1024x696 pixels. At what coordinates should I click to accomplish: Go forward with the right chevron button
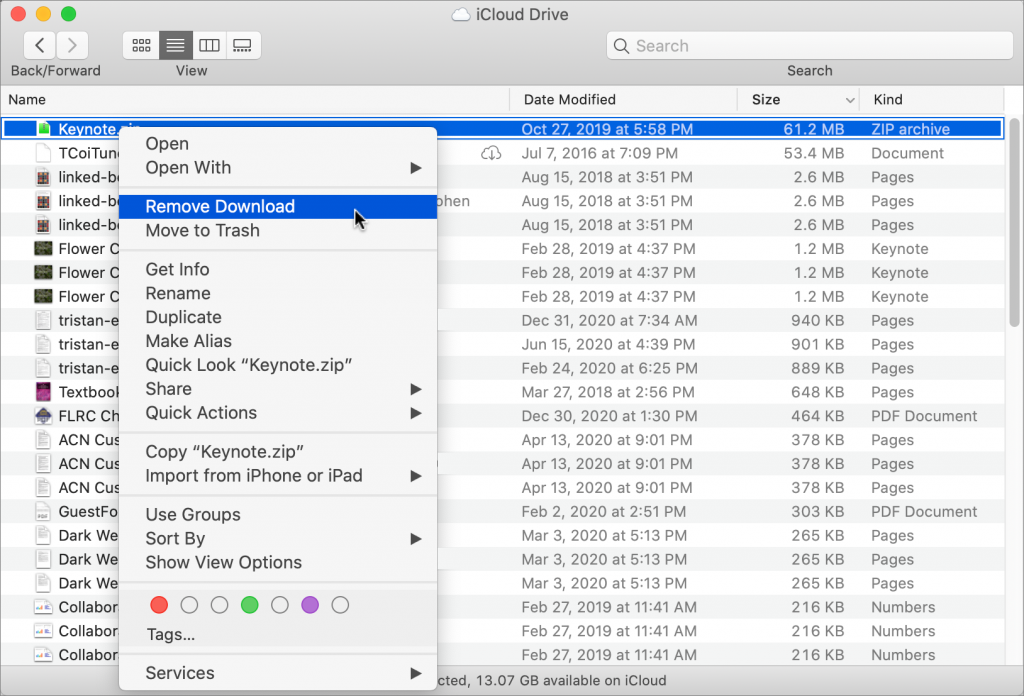(72, 45)
